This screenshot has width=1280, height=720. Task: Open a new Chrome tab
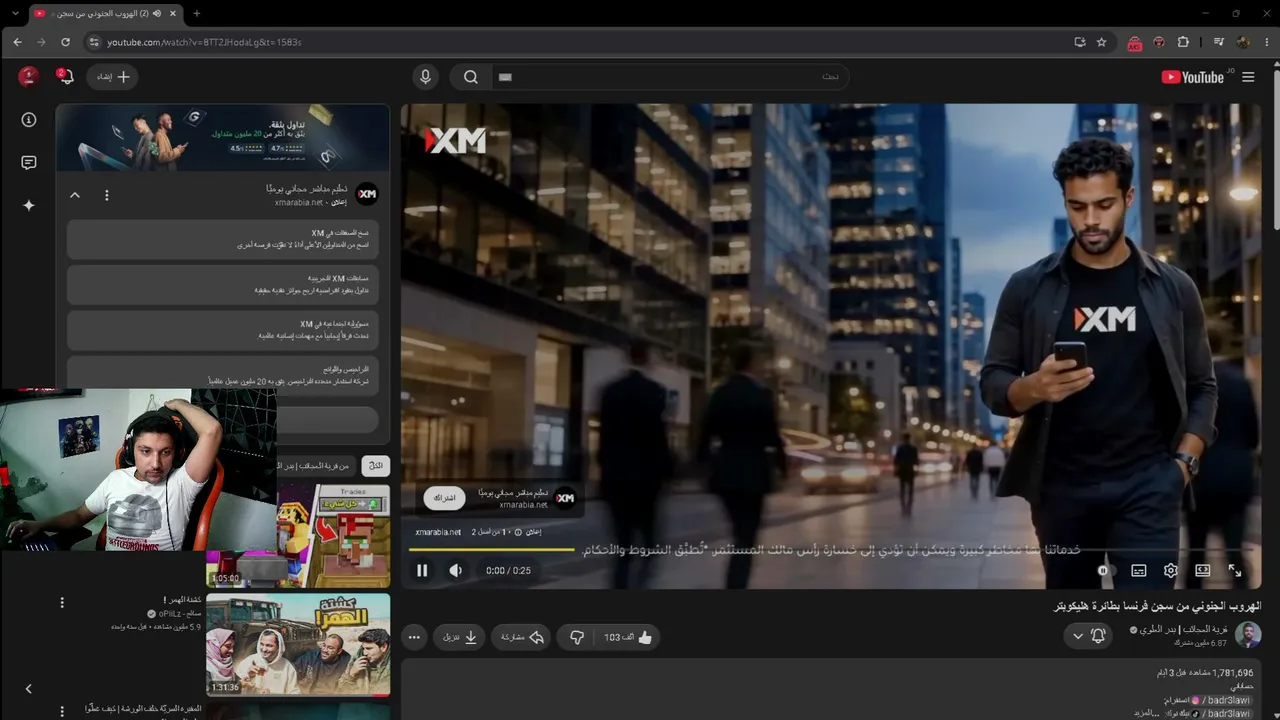coord(197,13)
